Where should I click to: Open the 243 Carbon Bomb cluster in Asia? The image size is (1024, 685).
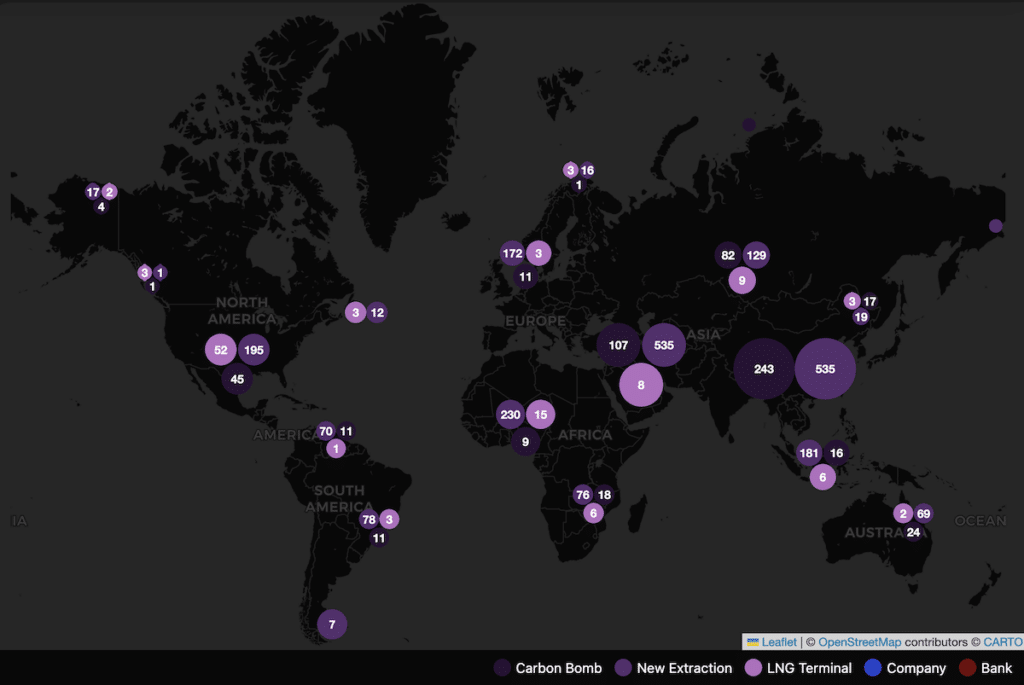click(x=764, y=369)
